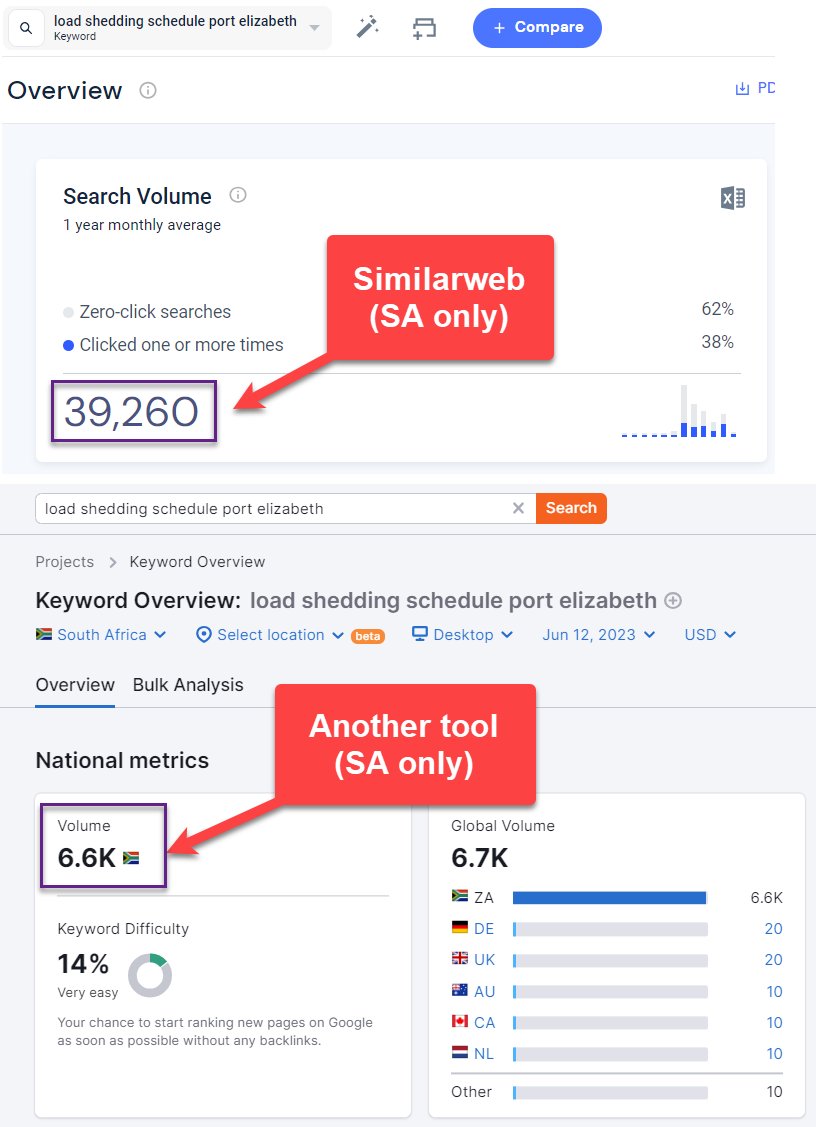Image resolution: width=816 pixels, height=1127 pixels.
Task: Click the CA volume value 10
Action: [x=774, y=1022]
